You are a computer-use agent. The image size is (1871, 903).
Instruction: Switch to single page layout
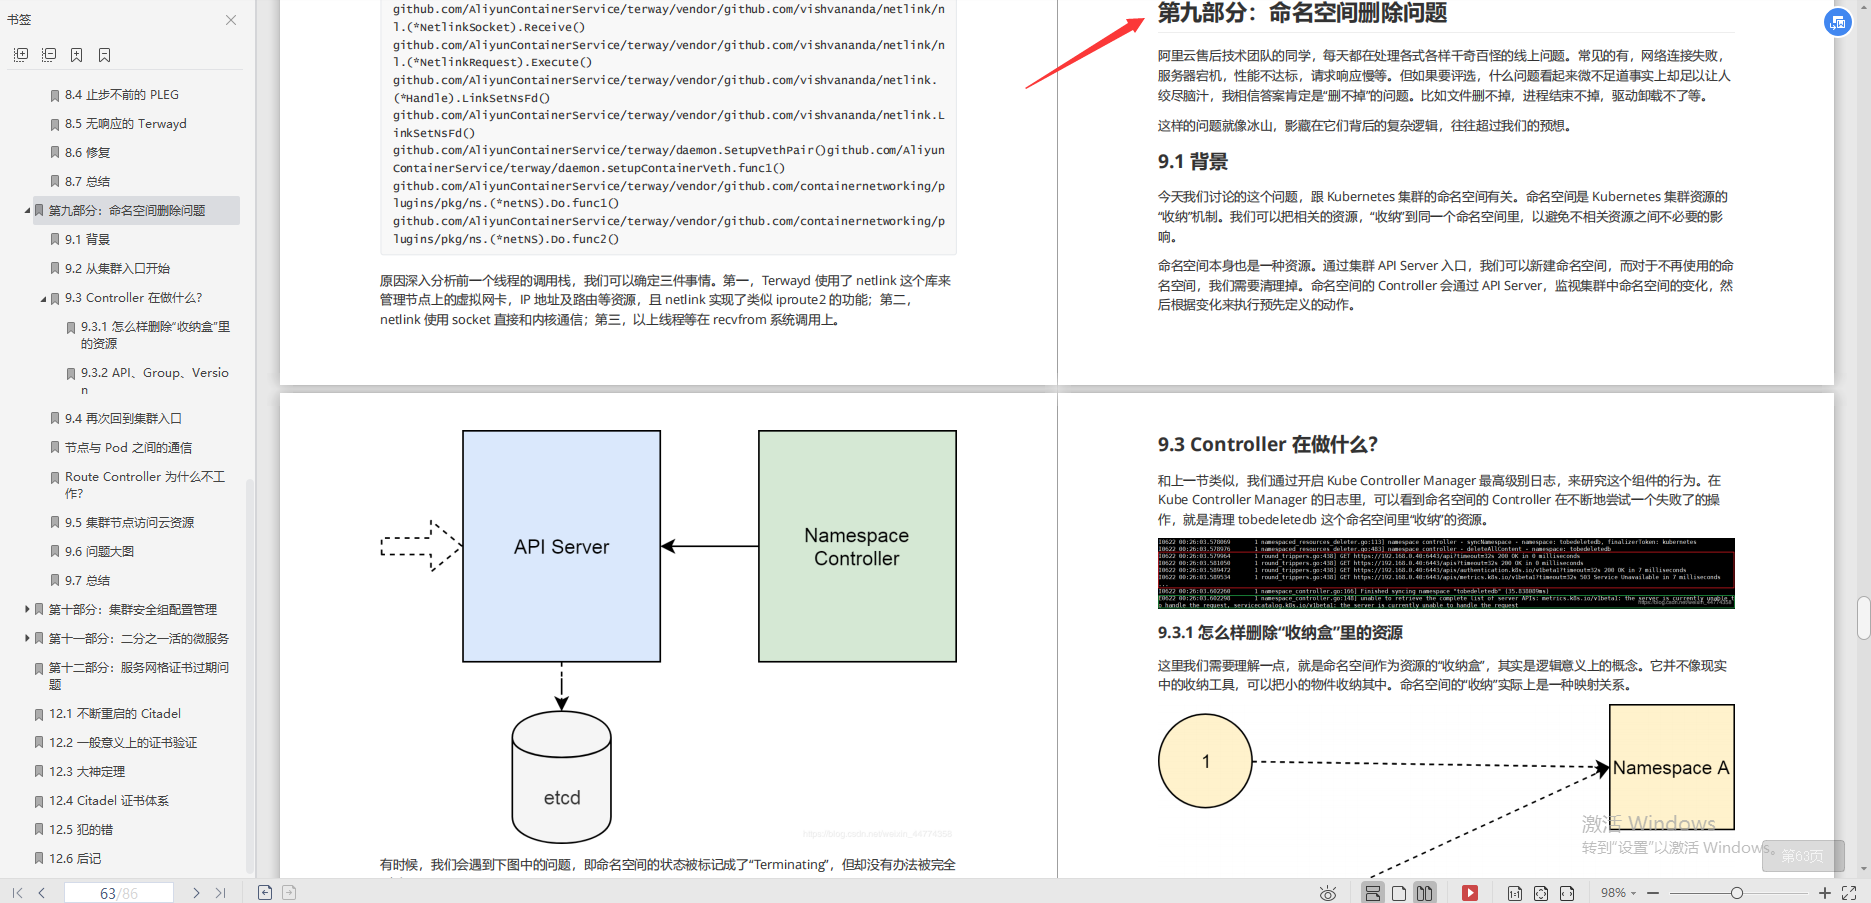point(1399,893)
